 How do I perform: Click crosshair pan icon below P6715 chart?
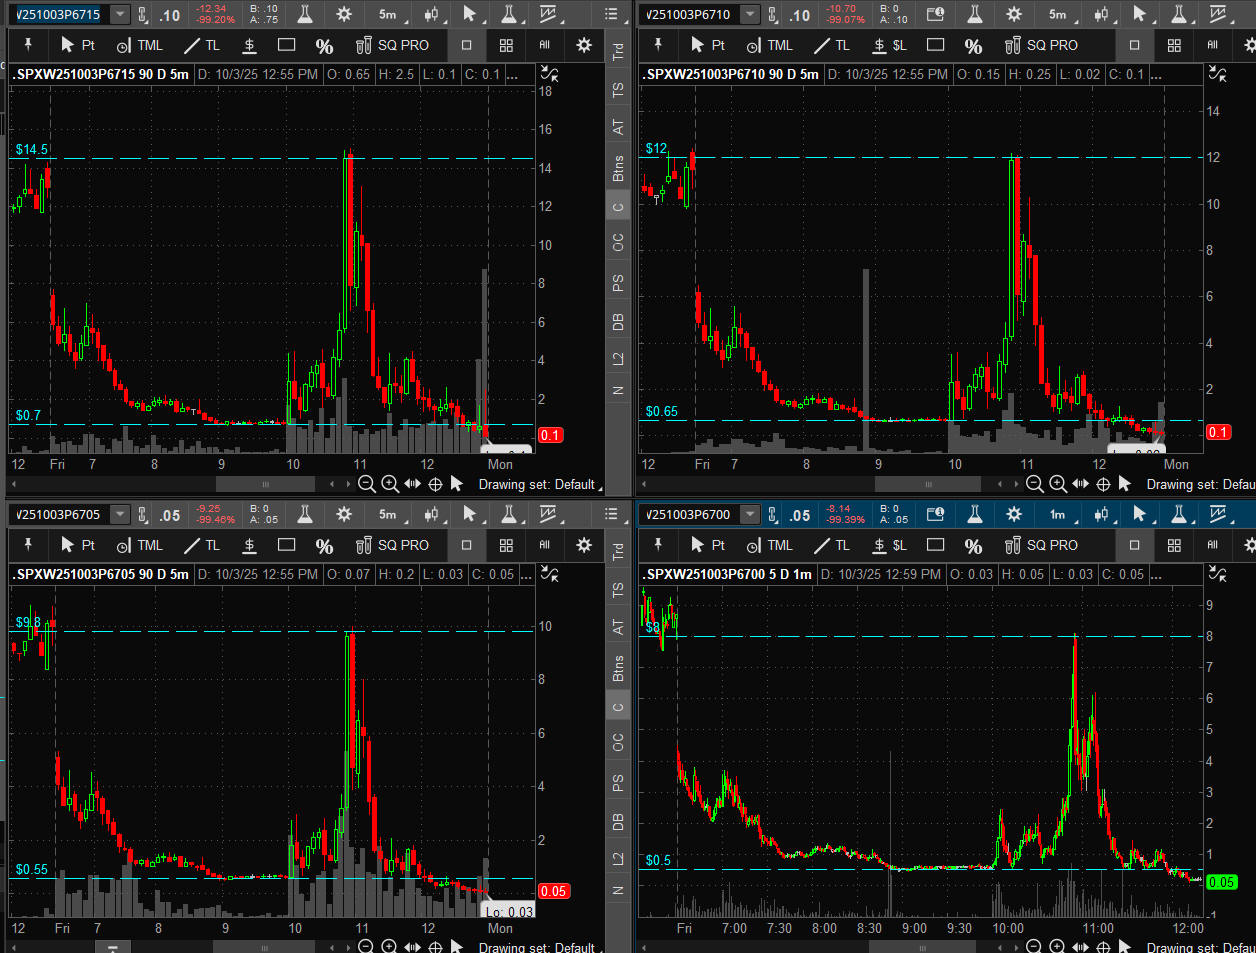click(435, 484)
